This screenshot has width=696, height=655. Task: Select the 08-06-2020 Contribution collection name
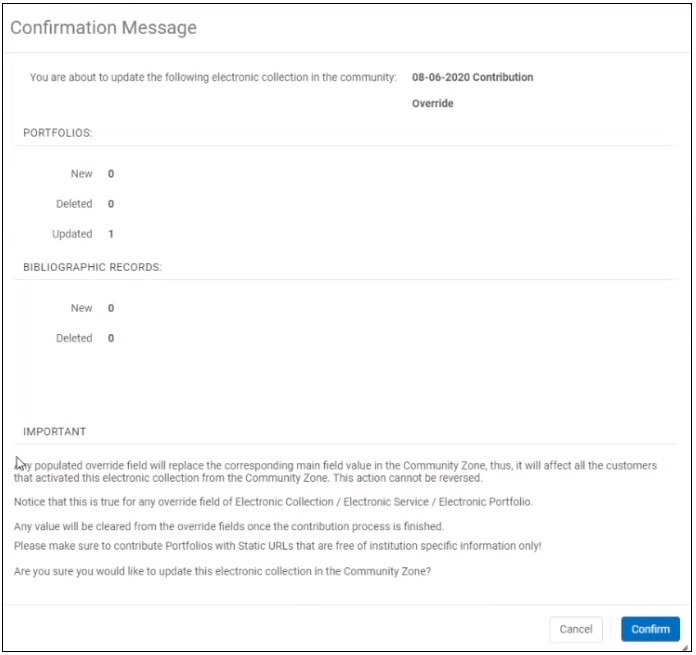(x=472, y=77)
